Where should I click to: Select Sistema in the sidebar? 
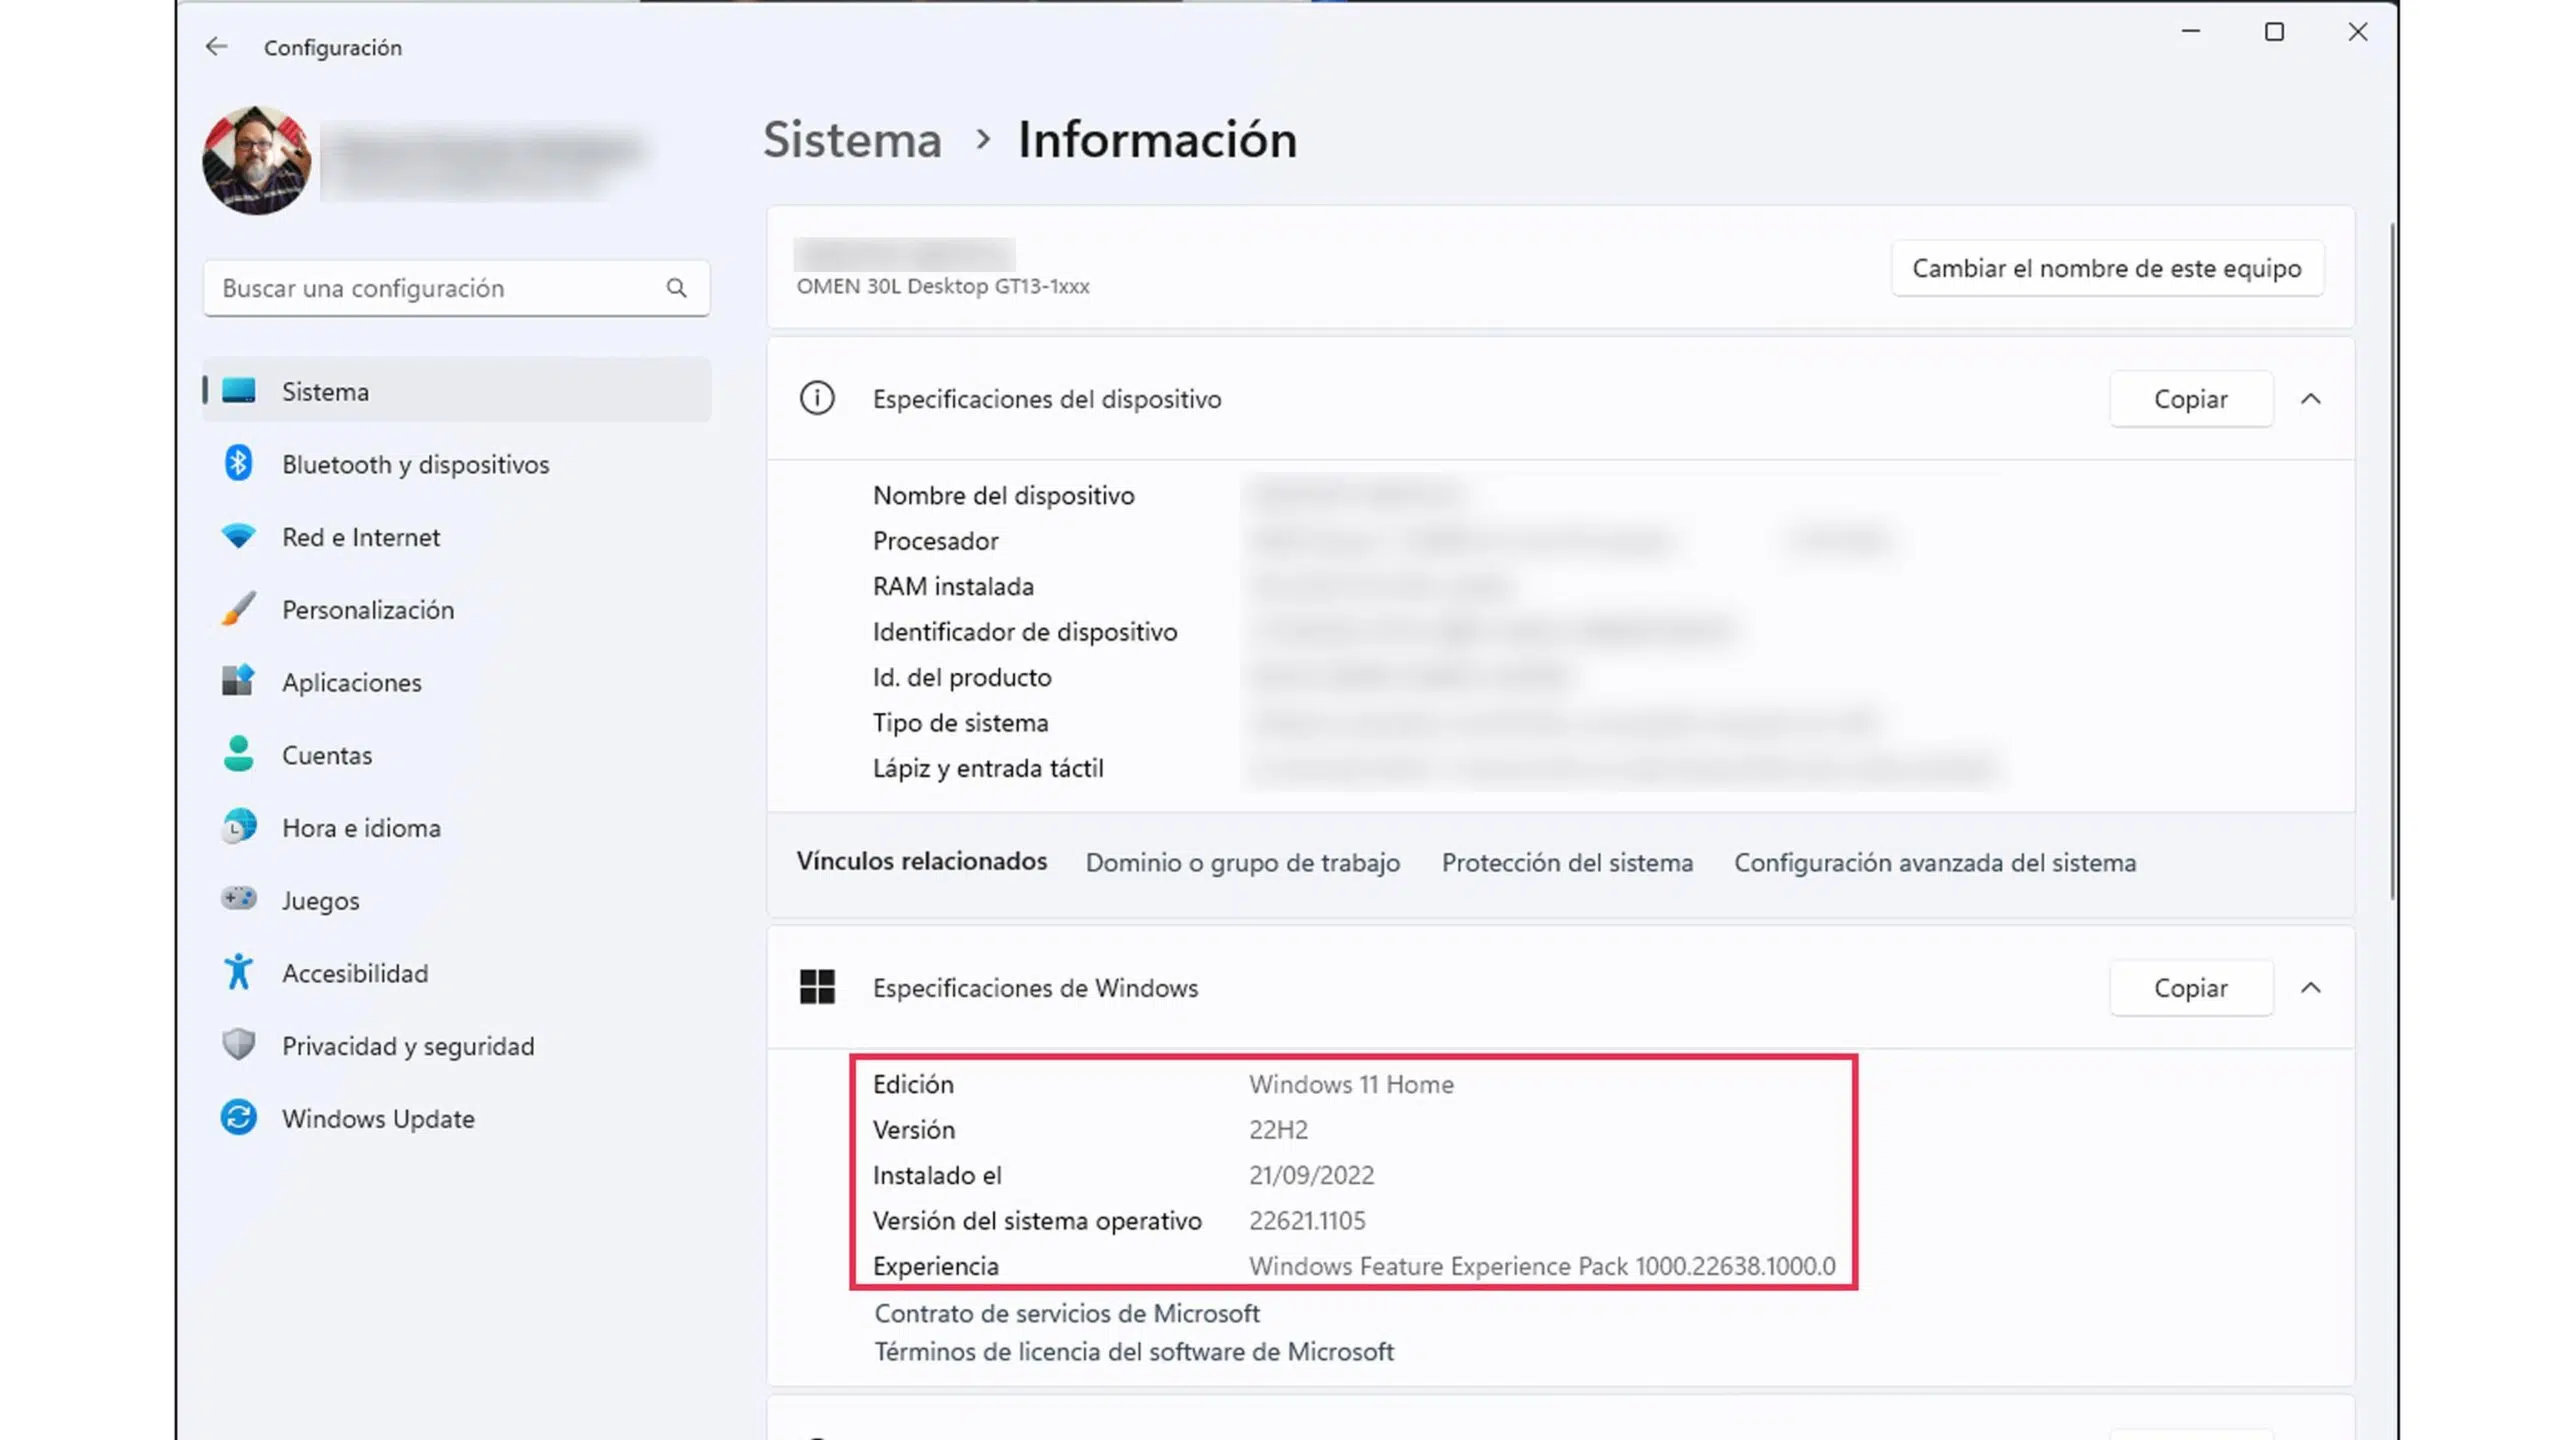point(456,391)
